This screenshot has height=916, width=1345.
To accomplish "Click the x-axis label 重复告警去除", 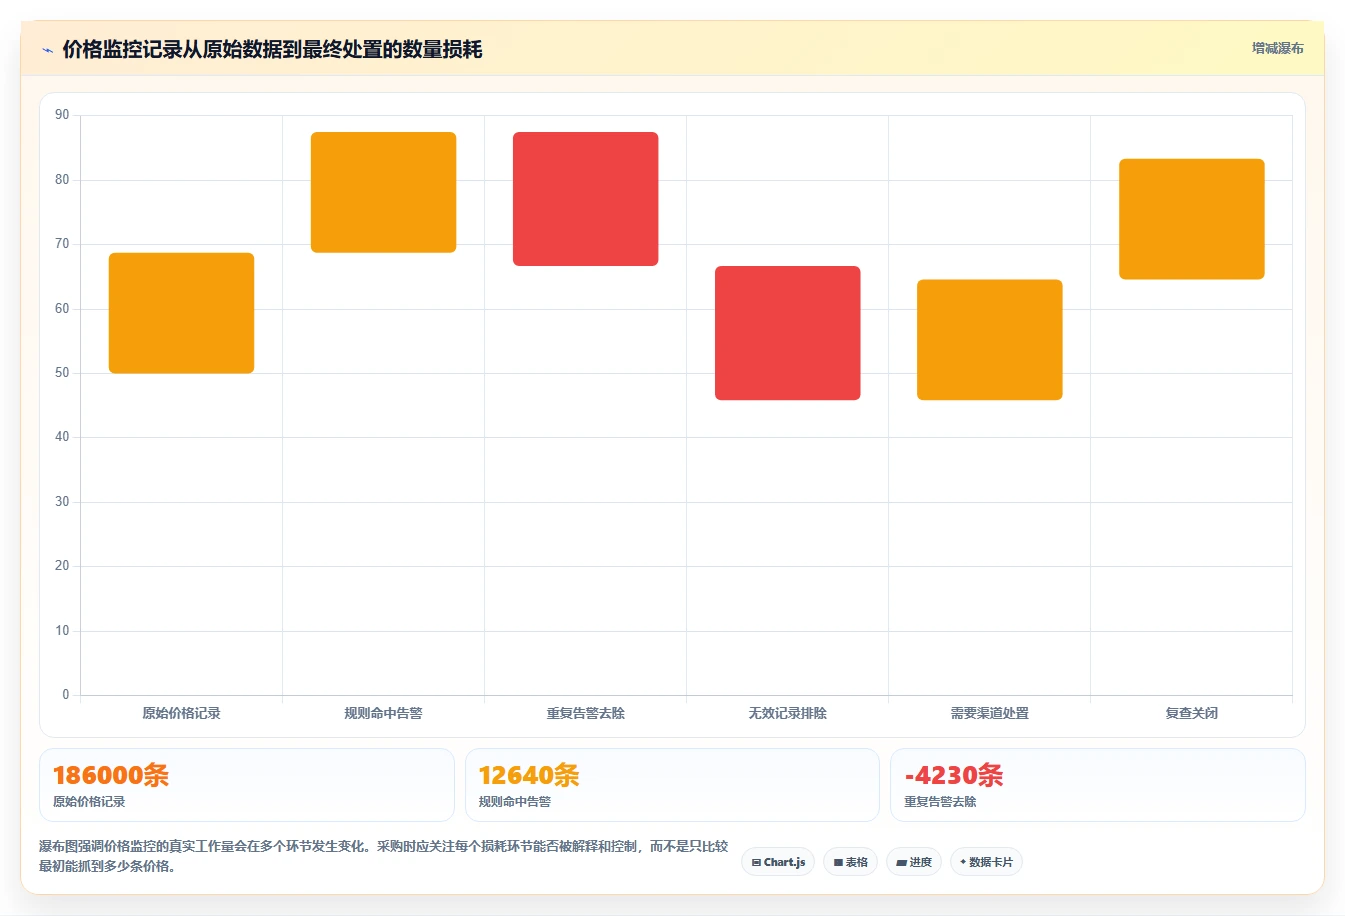I will [x=585, y=713].
